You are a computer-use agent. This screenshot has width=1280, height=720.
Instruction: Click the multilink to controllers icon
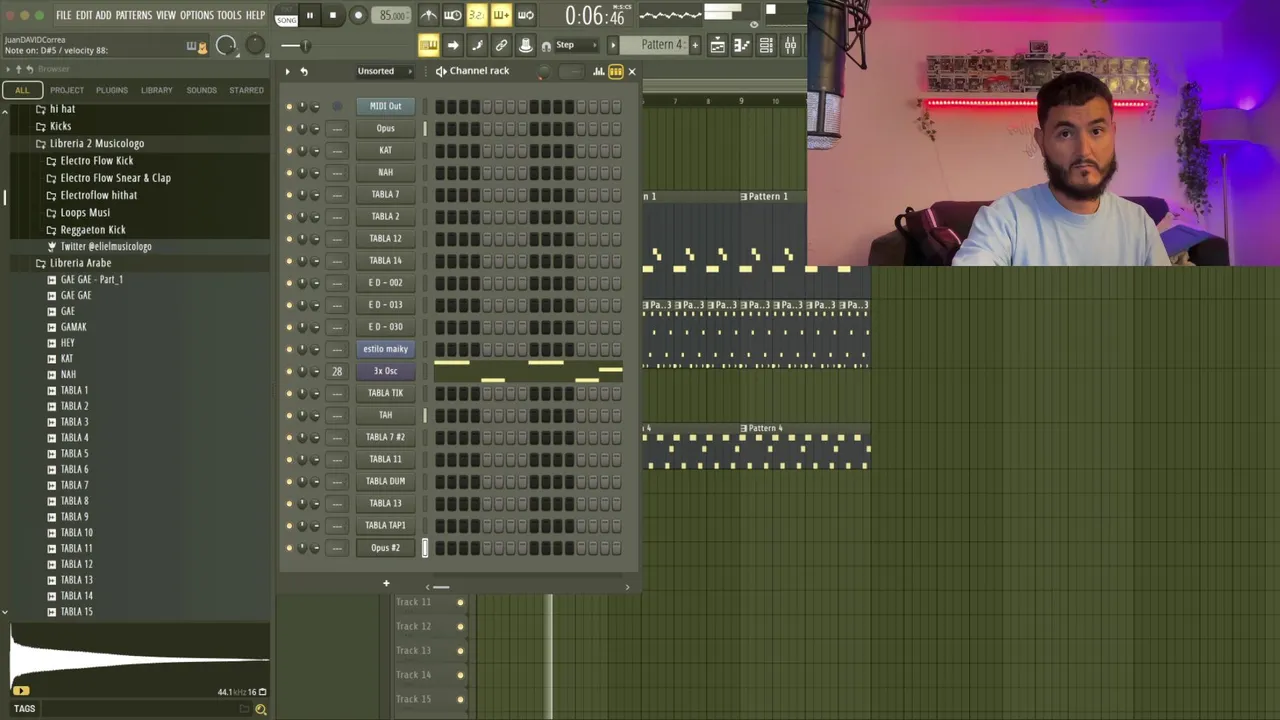pos(501,45)
